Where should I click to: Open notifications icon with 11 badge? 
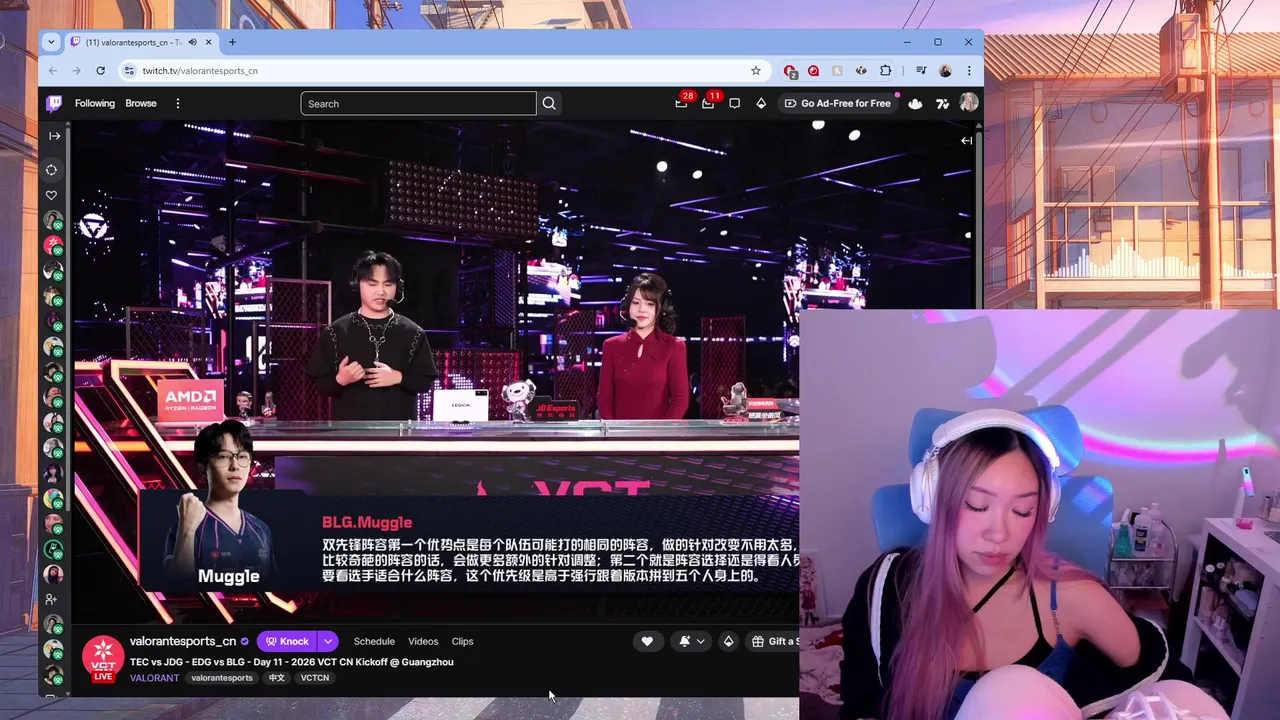708,103
